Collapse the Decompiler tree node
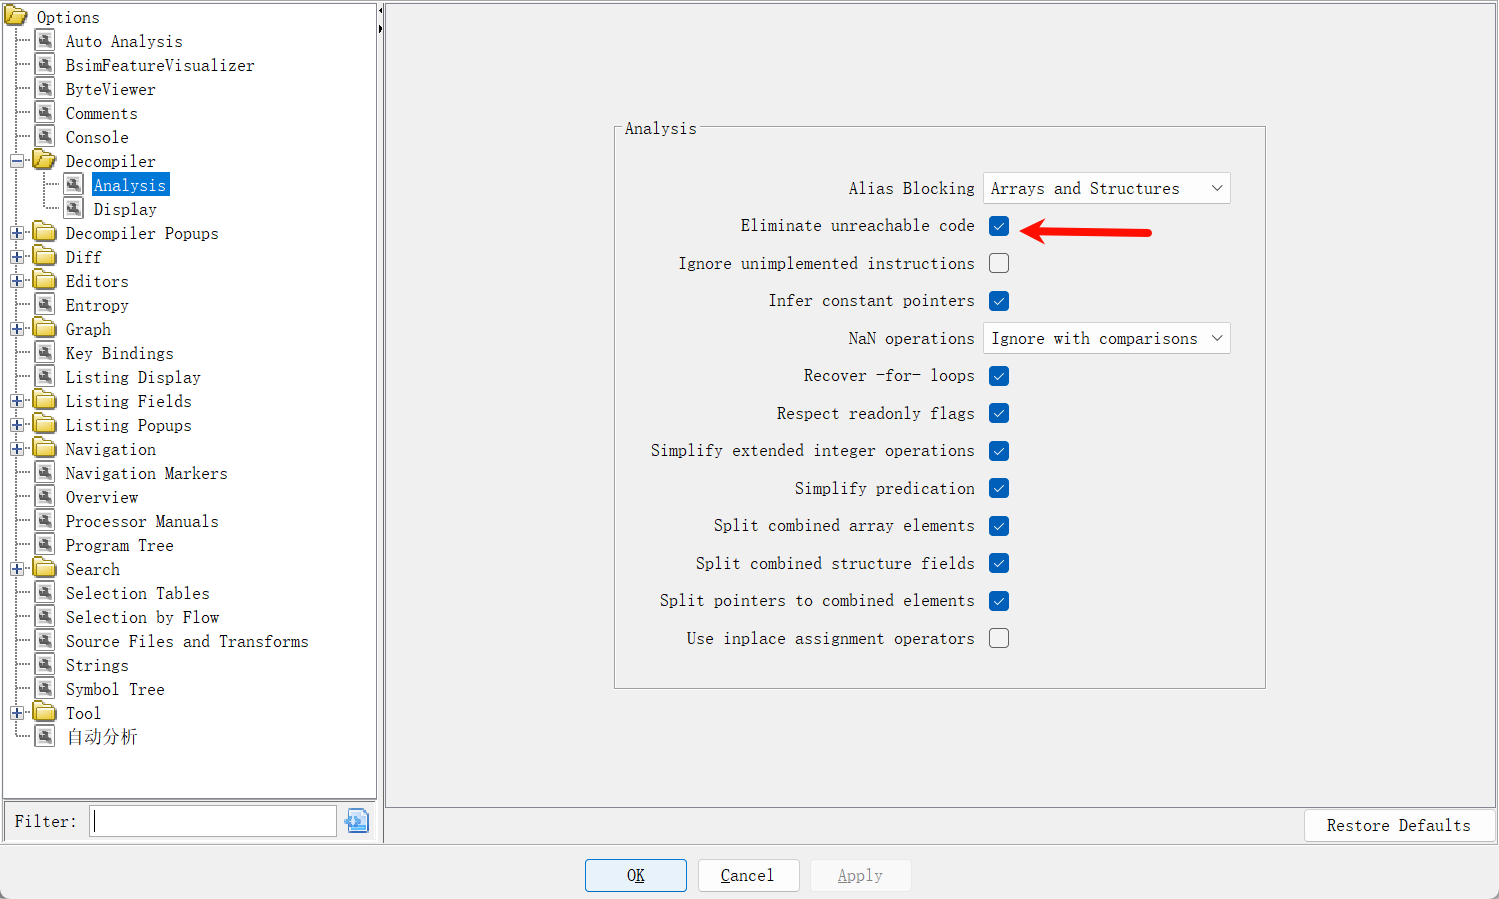The image size is (1499, 899). click(17, 161)
